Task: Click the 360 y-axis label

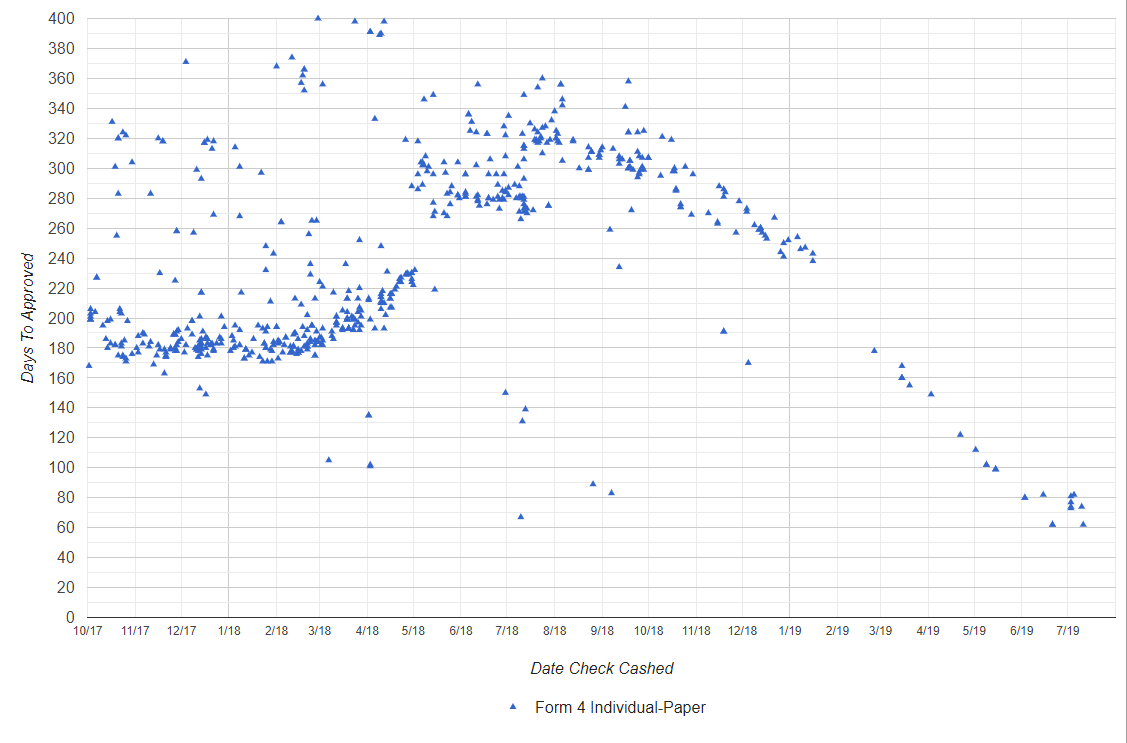Action: (62, 78)
